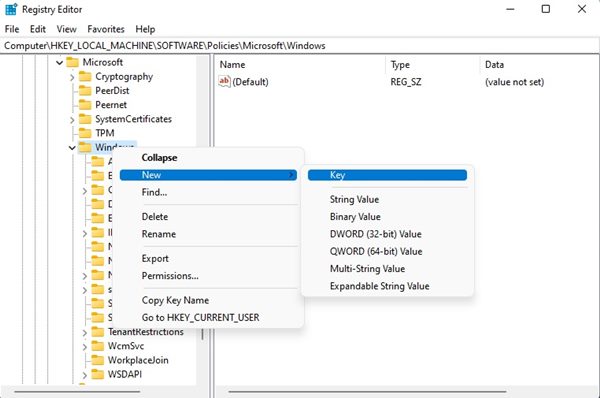
Task: Choose Find... in the context menu
Action: [208, 192]
